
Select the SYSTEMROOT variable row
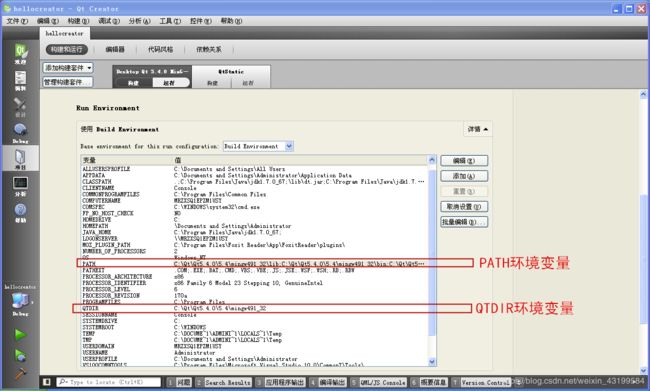click(x=255, y=327)
